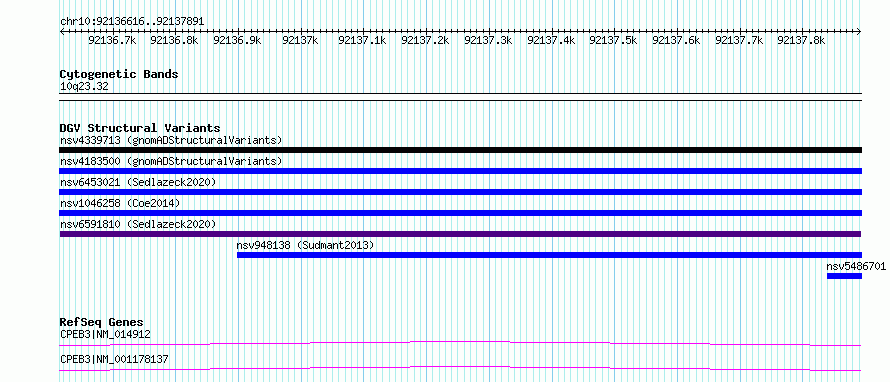Screen dimensions: 890x382
Task: Click ruler tick label 92137.1k
Action: 362,40
